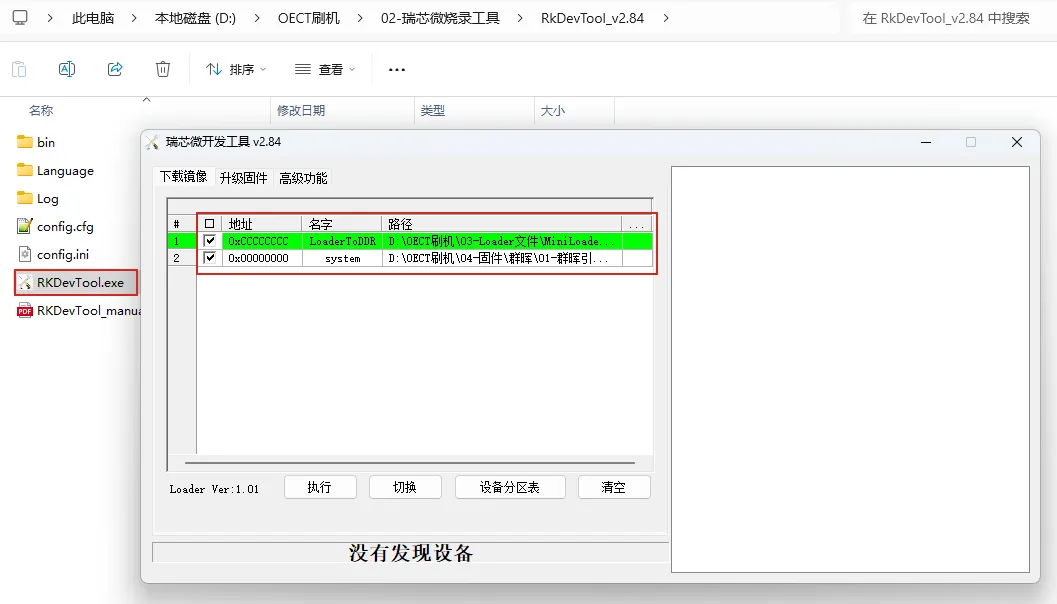Click the browse cell at end of row 2
The image size is (1057, 604).
[637, 258]
